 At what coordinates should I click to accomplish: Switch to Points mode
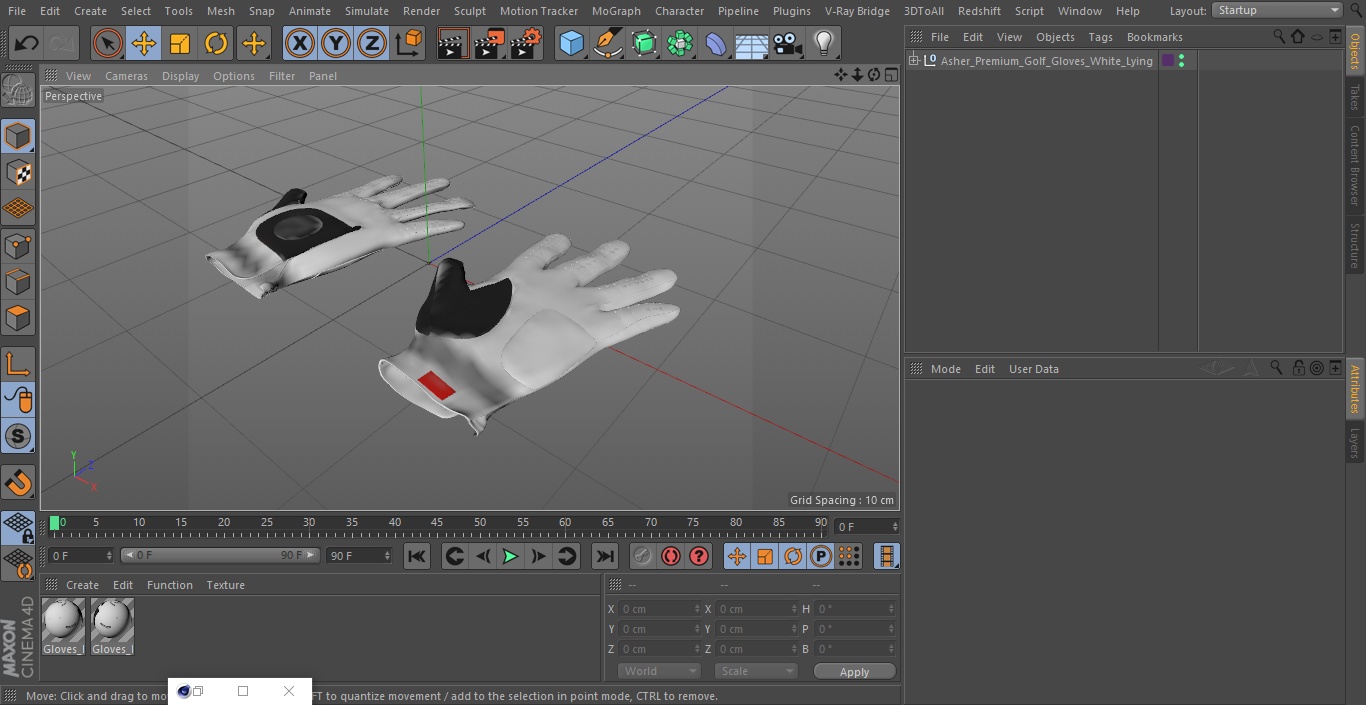(18, 245)
